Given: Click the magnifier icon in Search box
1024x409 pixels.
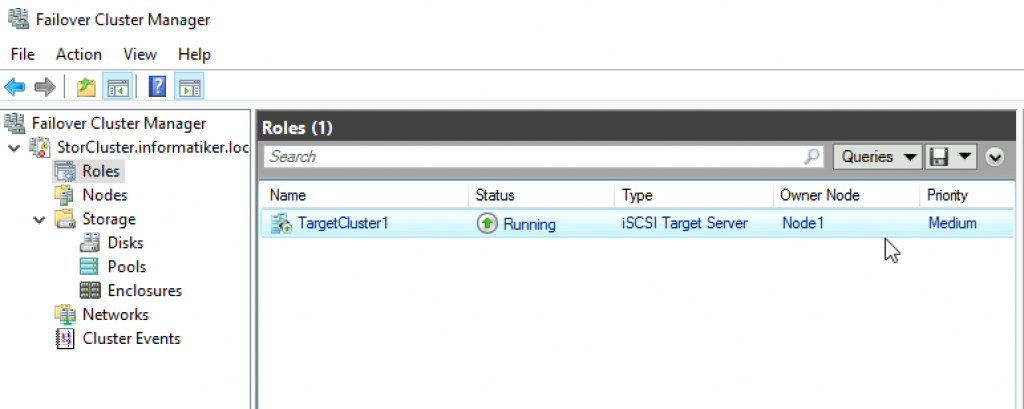Looking at the screenshot, I should click(x=812, y=157).
